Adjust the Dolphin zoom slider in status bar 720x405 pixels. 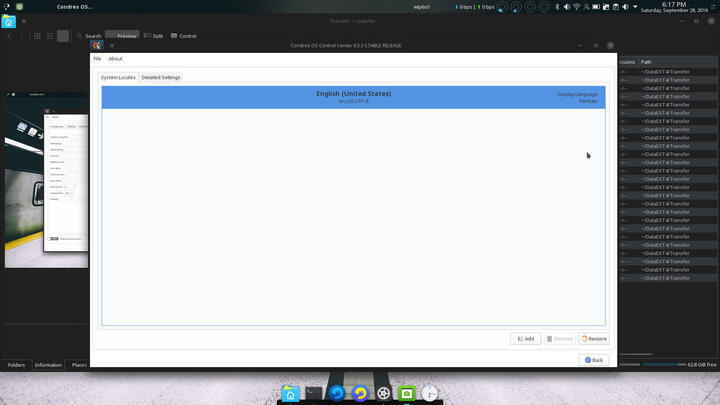630,365
